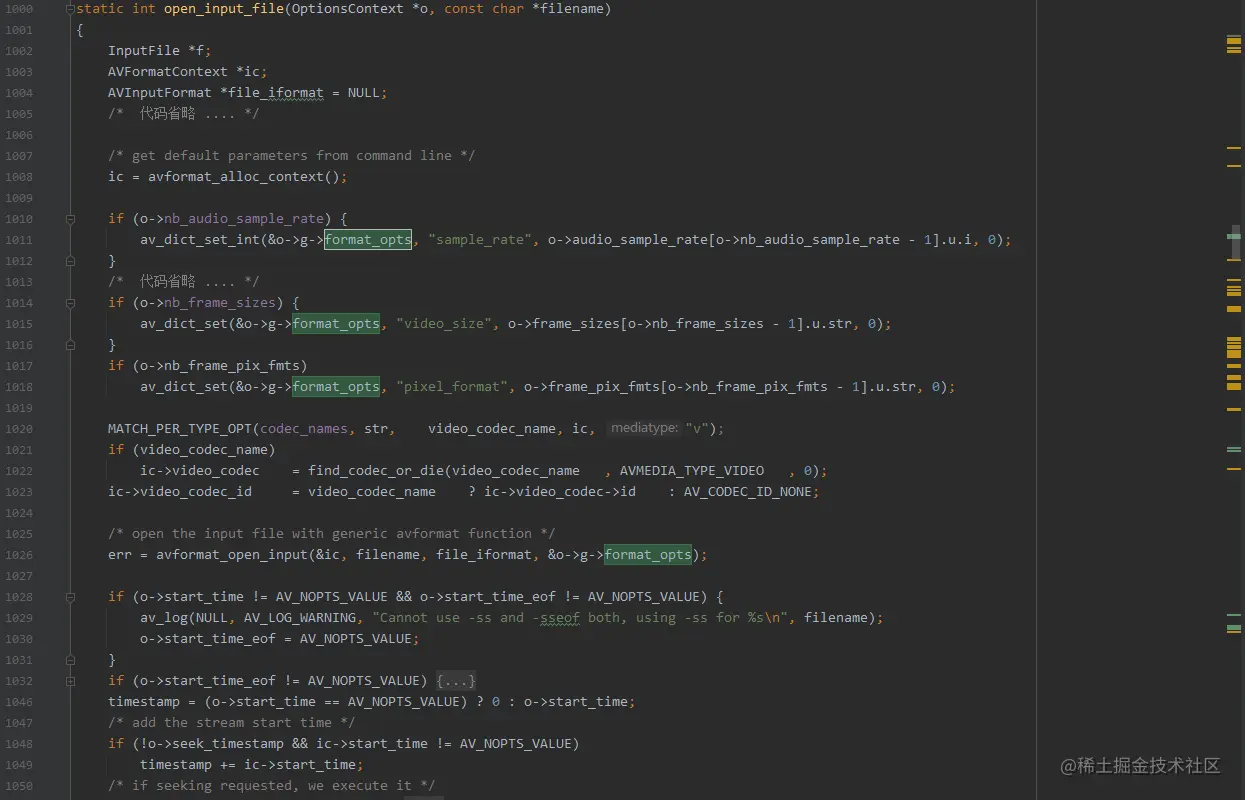
Task: Click the boxed format_opts on line 1011
Action: point(368,240)
